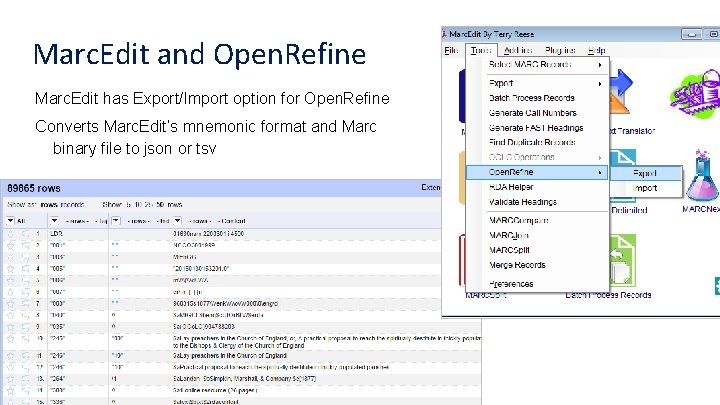Select RDA Helper menu entry
The image size is (720, 405).
511,187
